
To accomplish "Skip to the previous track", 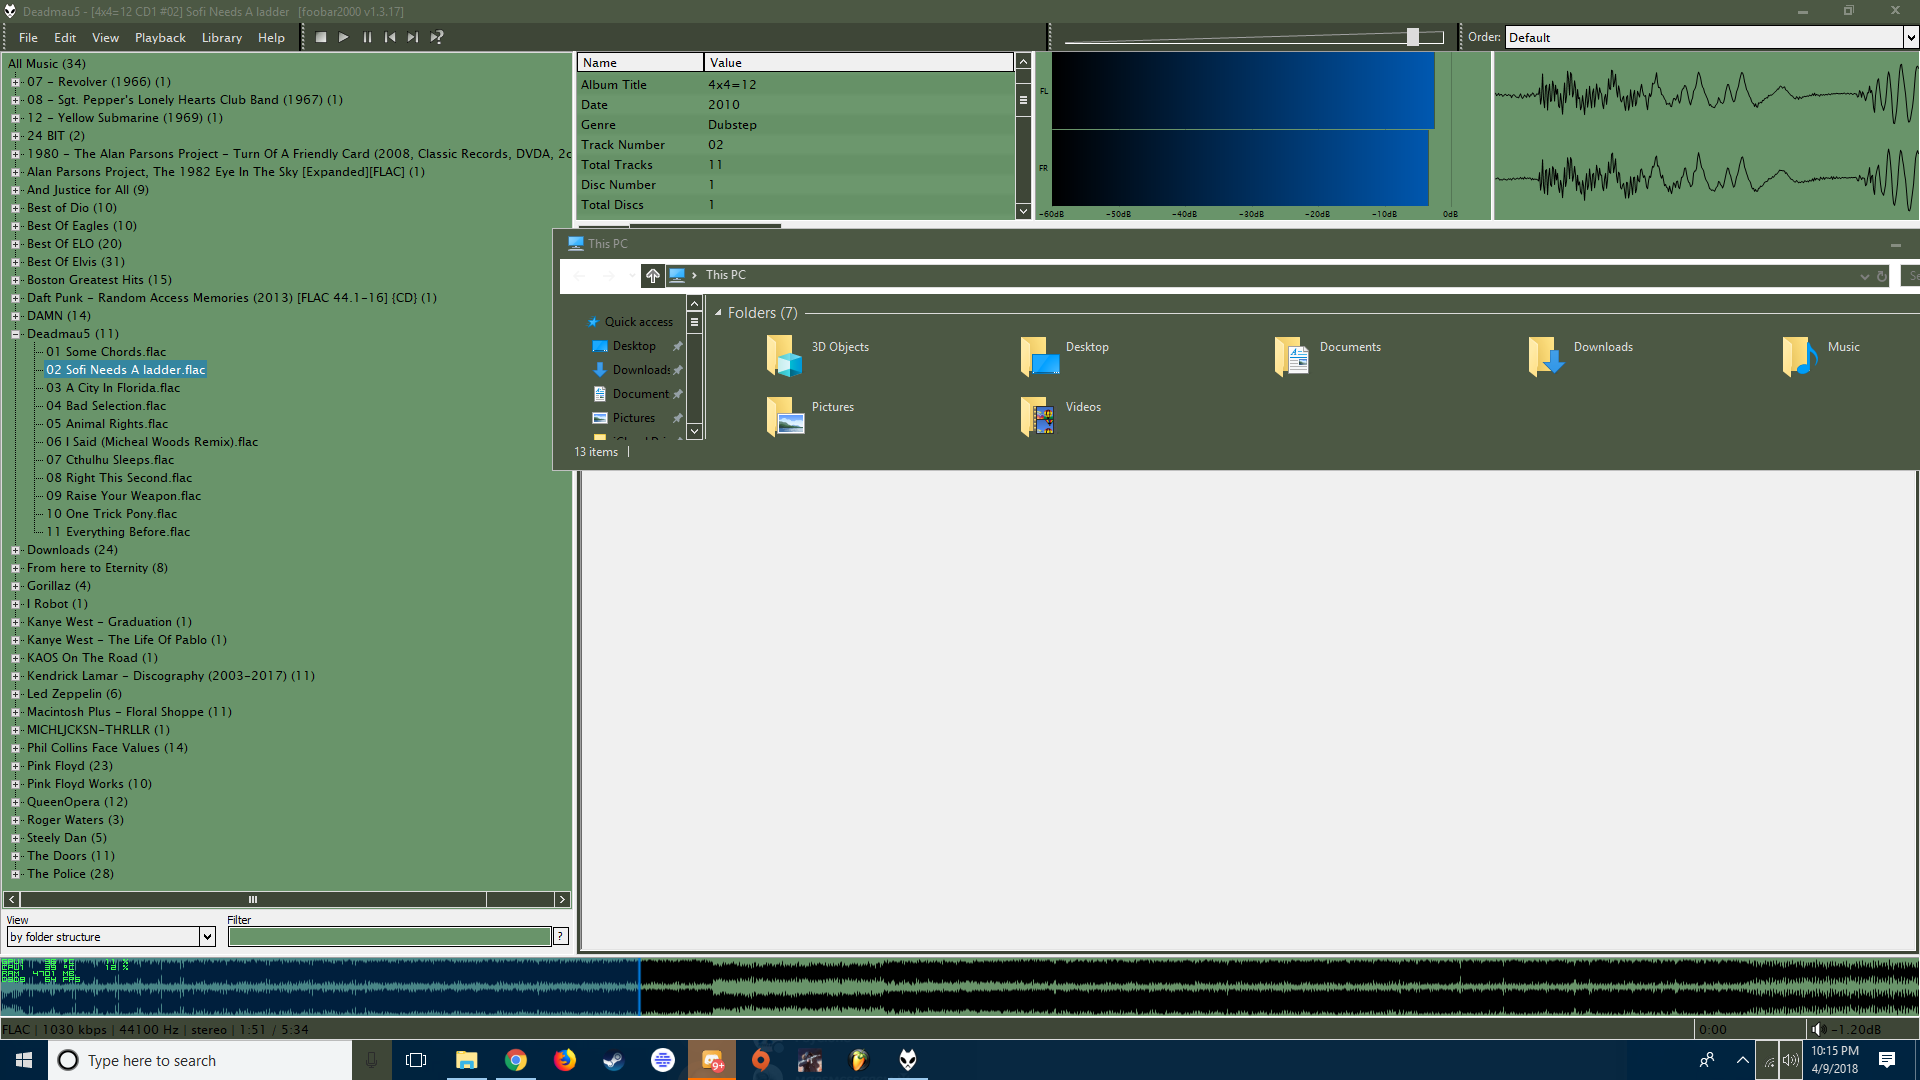I will (x=390, y=38).
